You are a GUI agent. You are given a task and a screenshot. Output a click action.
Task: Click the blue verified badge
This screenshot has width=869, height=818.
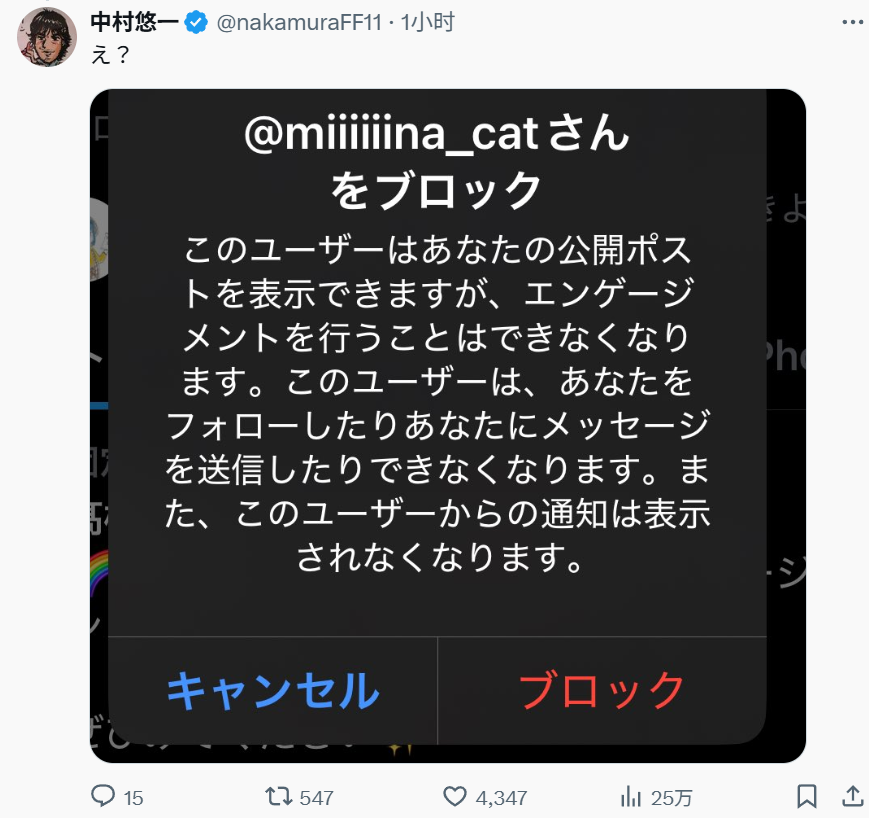click(x=196, y=22)
